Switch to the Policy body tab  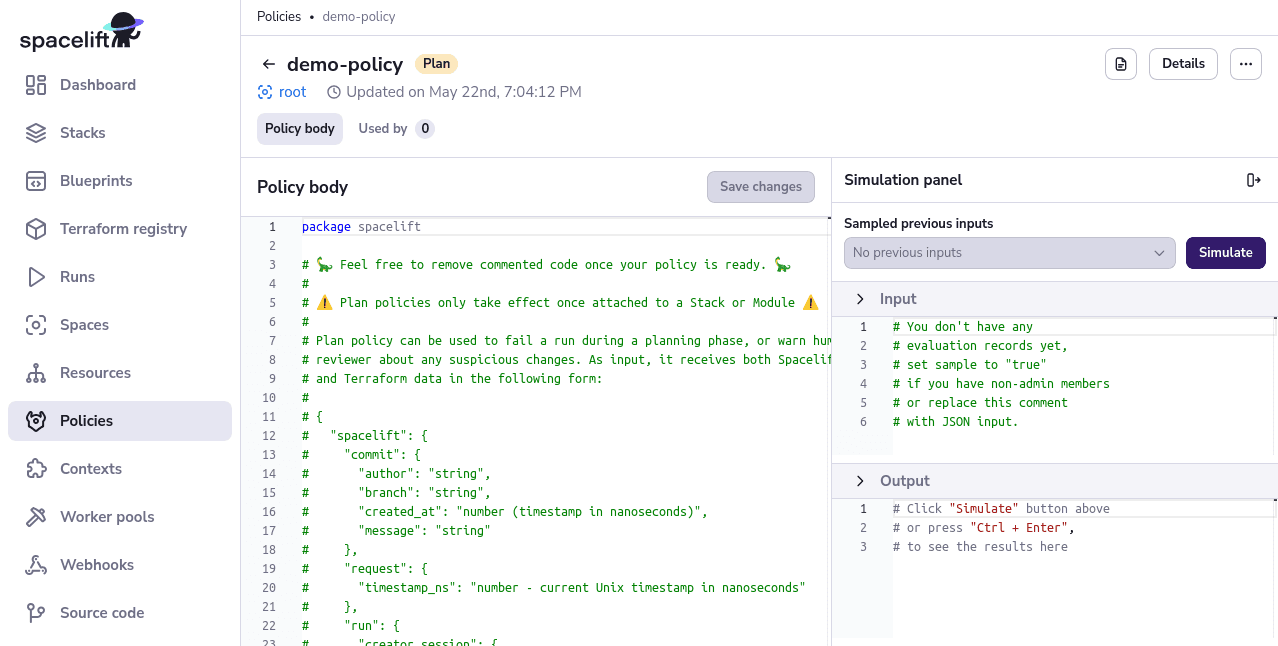point(300,129)
